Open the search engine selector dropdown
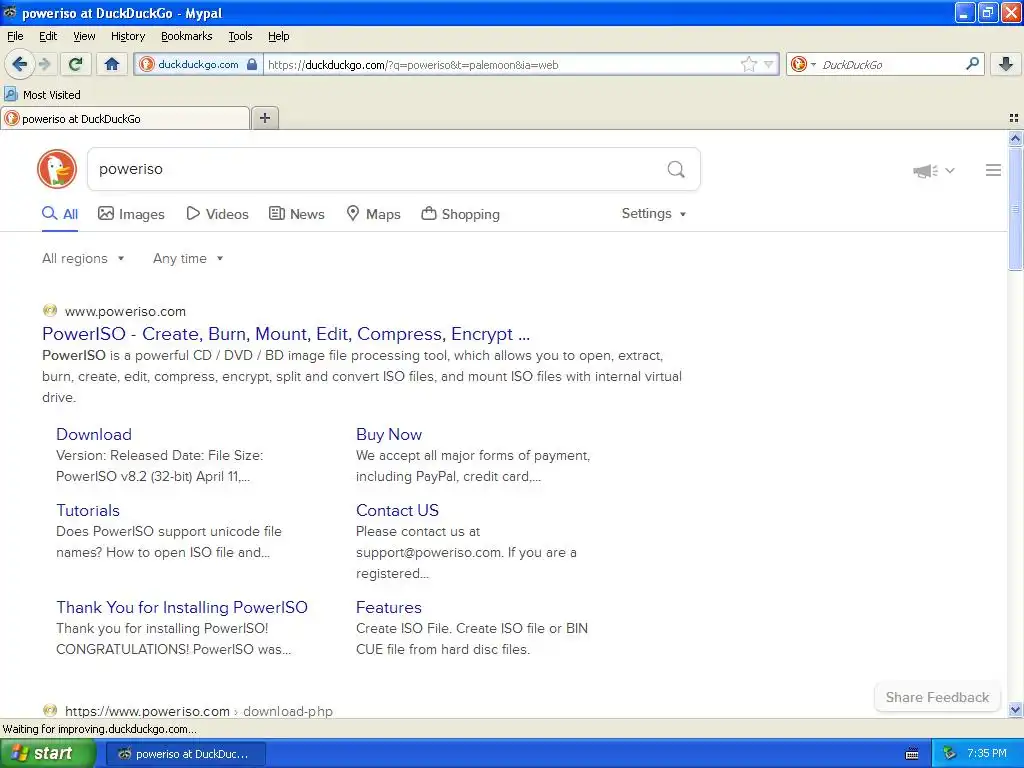Viewport: 1024px width, 768px height. [803, 64]
